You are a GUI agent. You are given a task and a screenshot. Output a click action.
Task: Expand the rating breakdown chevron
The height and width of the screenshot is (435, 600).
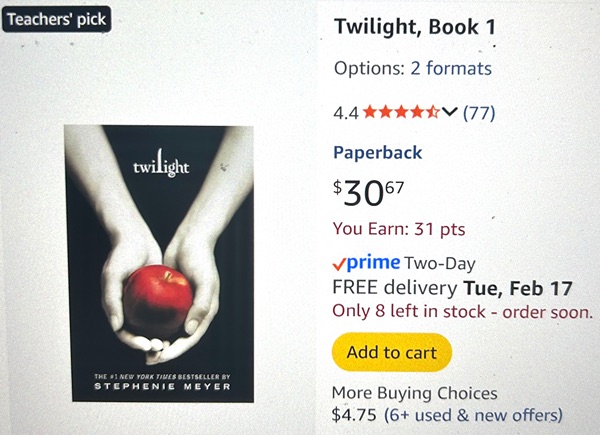tap(449, 112)
